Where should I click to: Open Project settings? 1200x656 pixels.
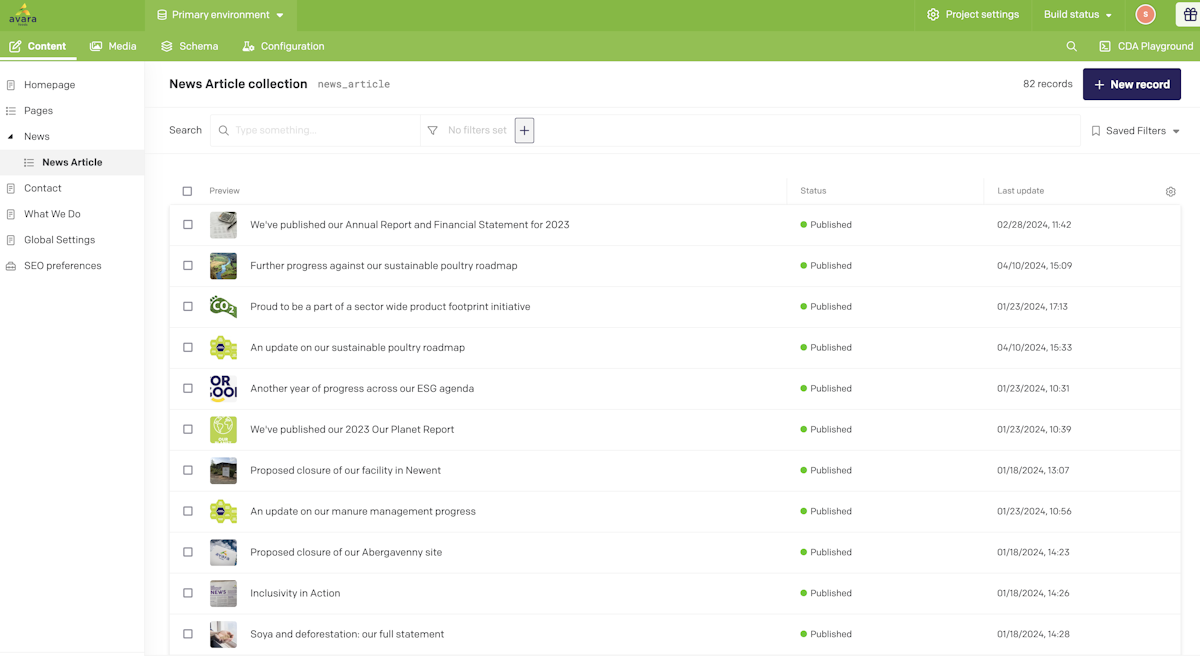973,15
